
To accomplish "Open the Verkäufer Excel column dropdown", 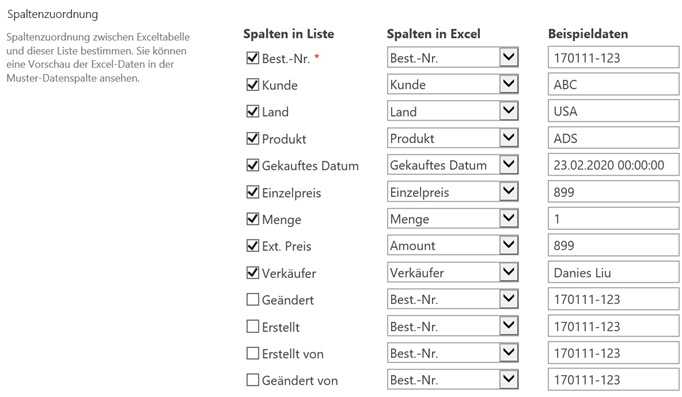I will 452,273.
